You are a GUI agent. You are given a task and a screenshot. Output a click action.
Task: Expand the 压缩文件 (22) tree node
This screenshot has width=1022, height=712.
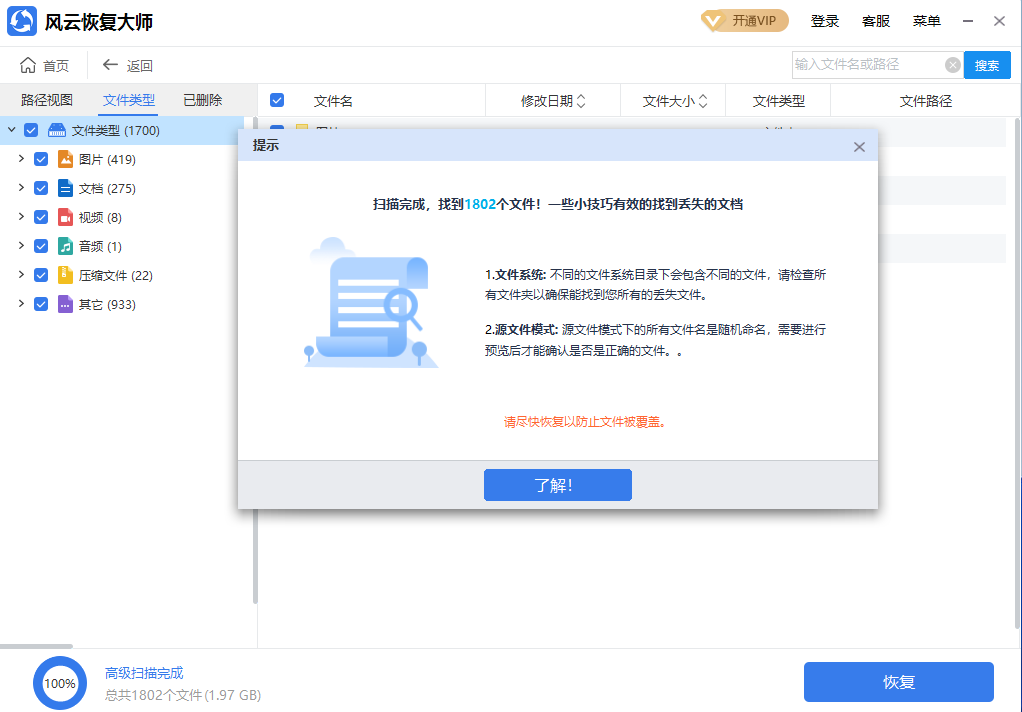coord(21,275)
